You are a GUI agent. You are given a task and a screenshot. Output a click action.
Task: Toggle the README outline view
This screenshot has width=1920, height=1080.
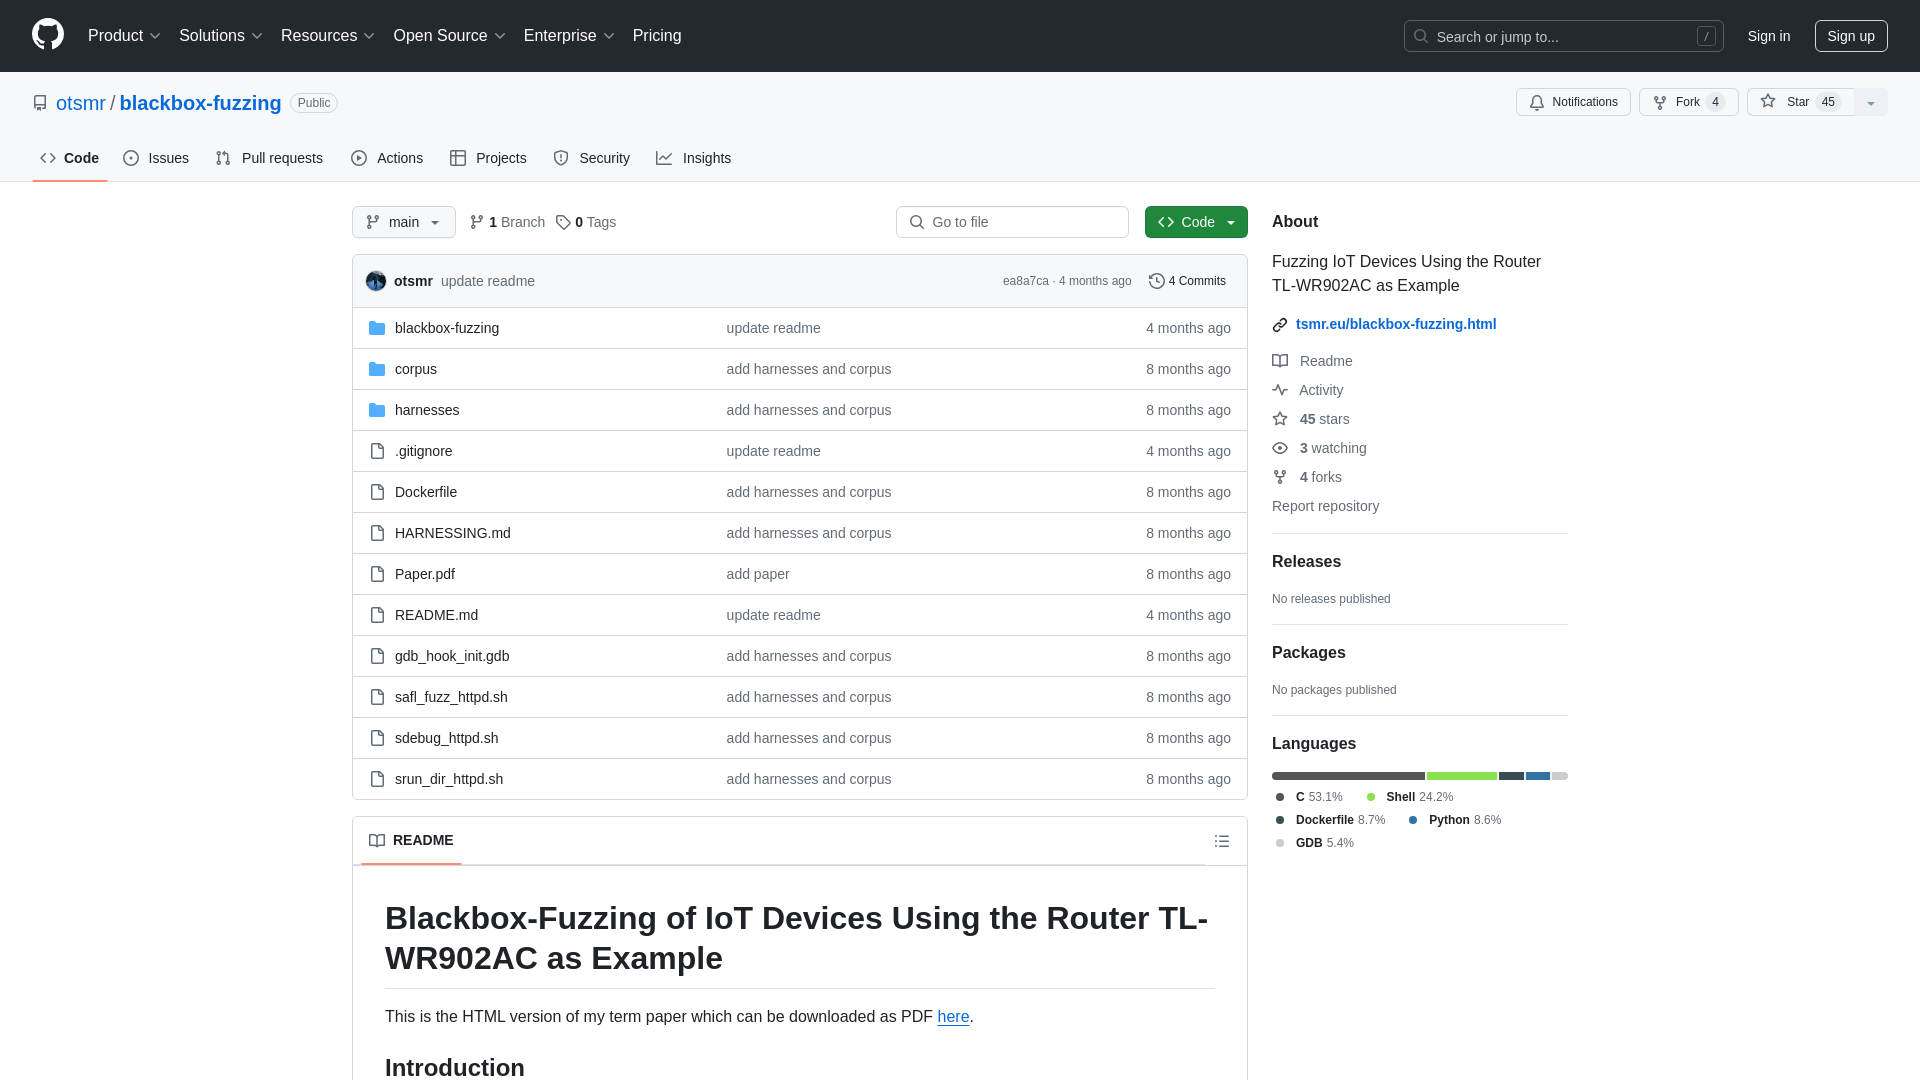(x=1222, y=840)
